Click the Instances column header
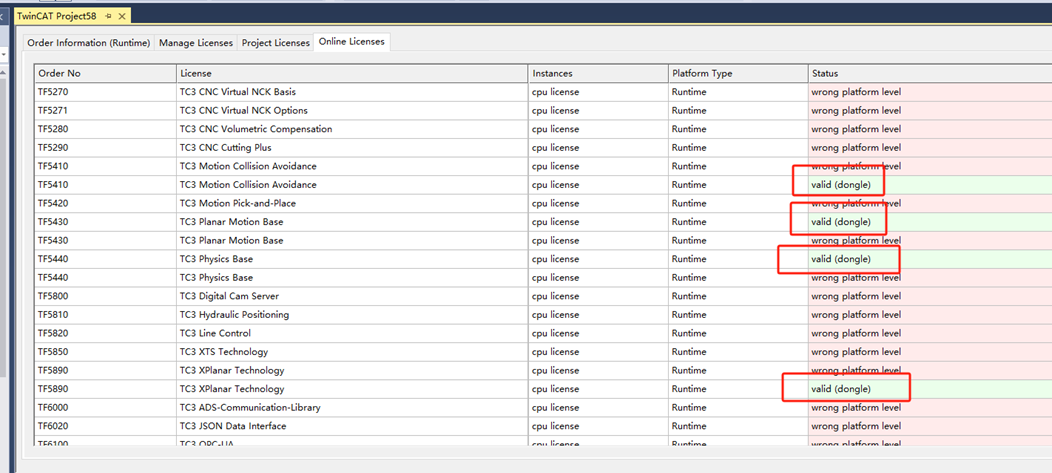 pos(598,73)
